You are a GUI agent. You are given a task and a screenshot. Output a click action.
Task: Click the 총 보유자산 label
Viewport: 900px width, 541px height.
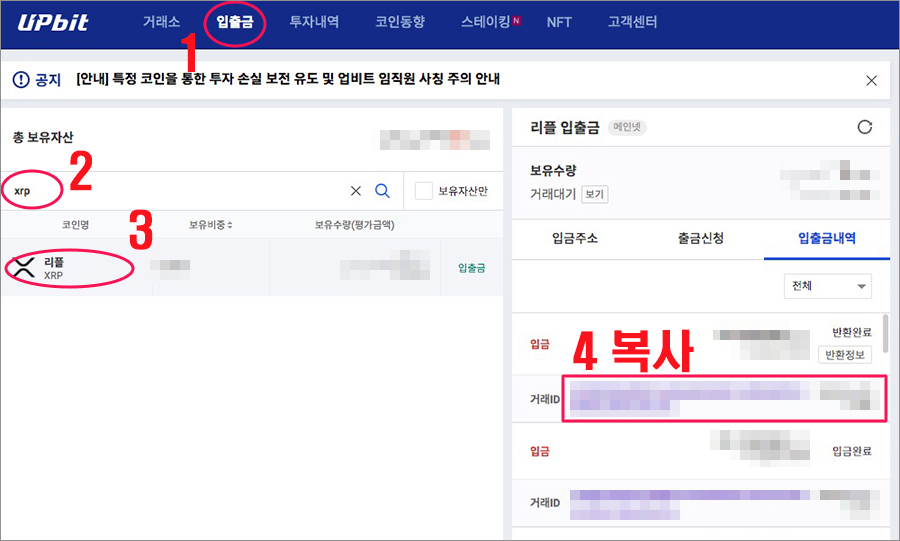point(43,138)
